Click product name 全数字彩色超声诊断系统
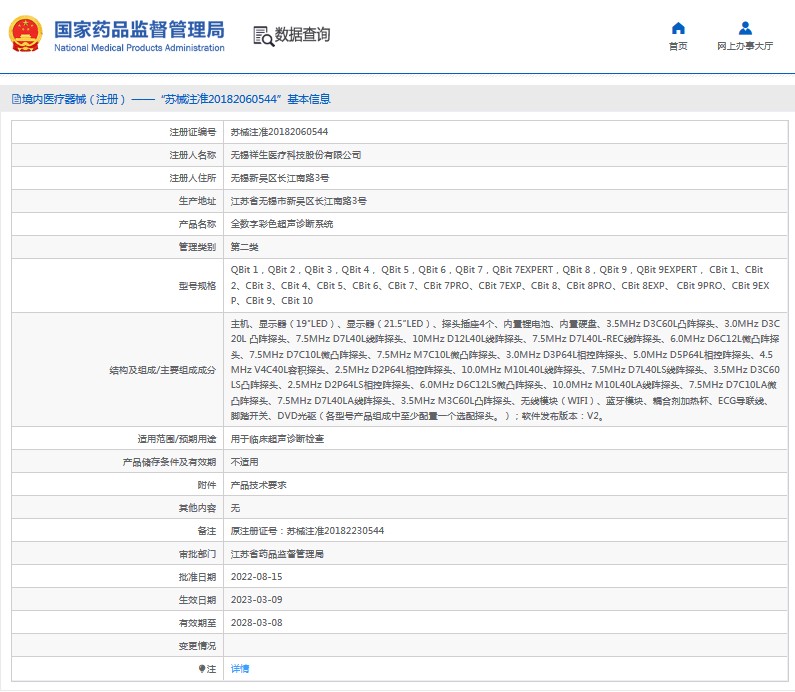 coord(282,224)
